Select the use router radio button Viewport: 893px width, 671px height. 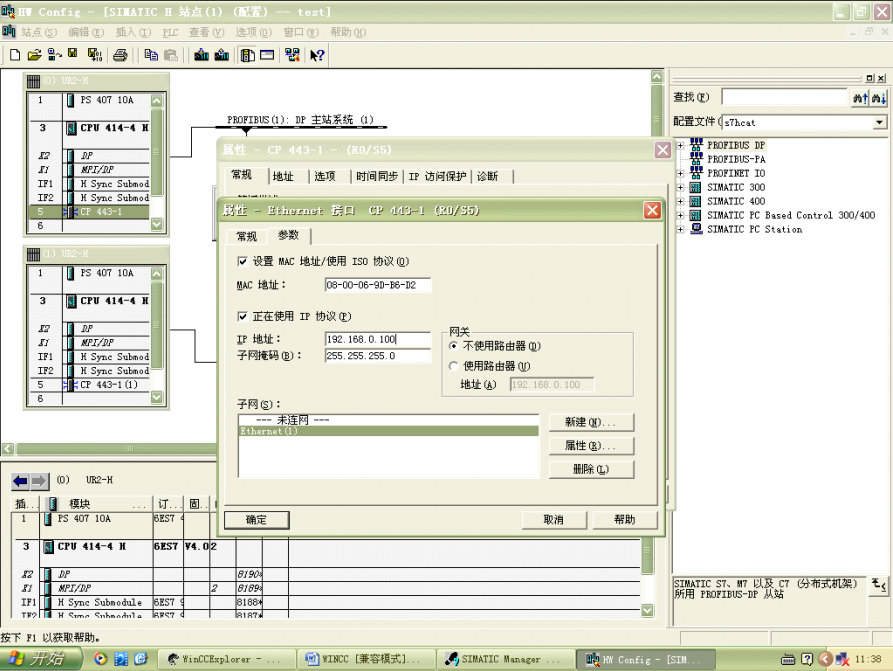(455, 366)
